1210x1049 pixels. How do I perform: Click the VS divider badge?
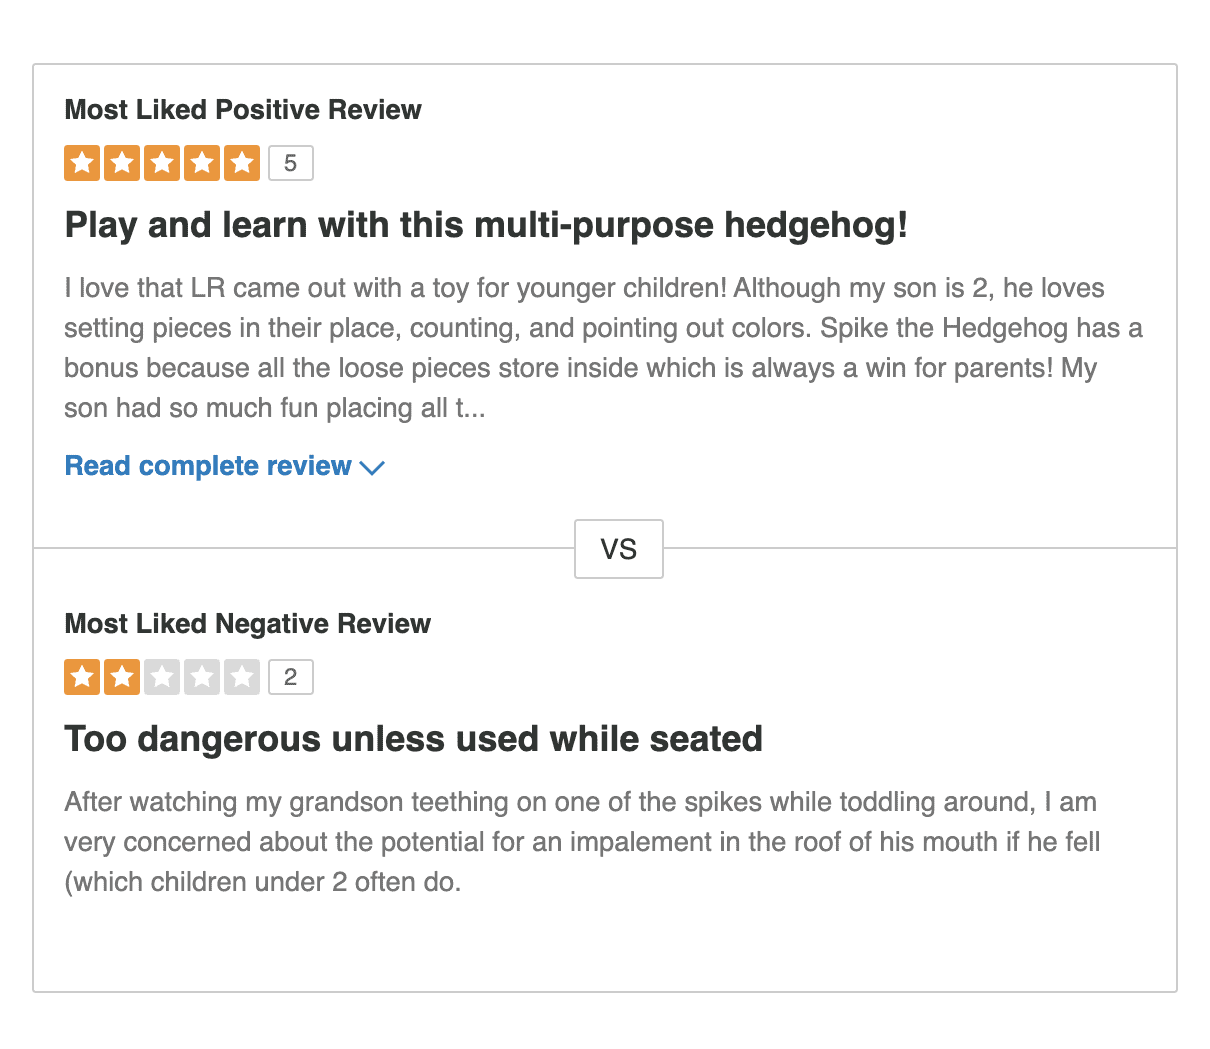(619, 549)
